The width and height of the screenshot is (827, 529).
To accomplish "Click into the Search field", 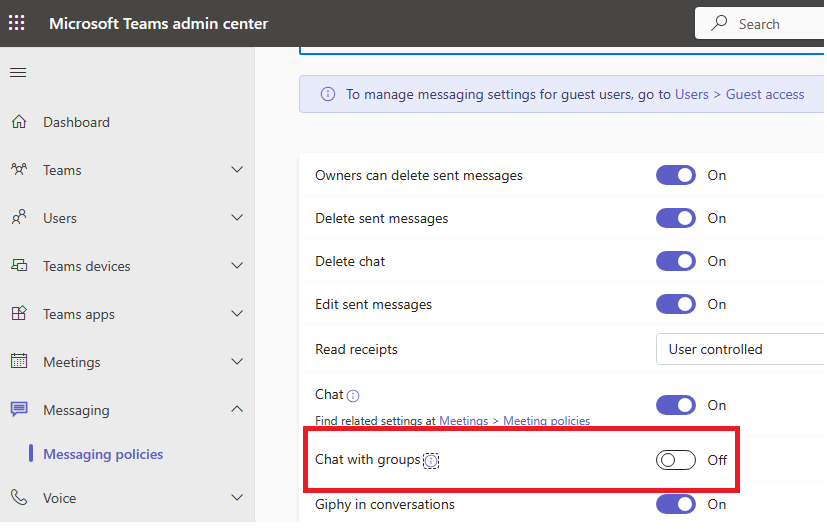I will (759, 24).
